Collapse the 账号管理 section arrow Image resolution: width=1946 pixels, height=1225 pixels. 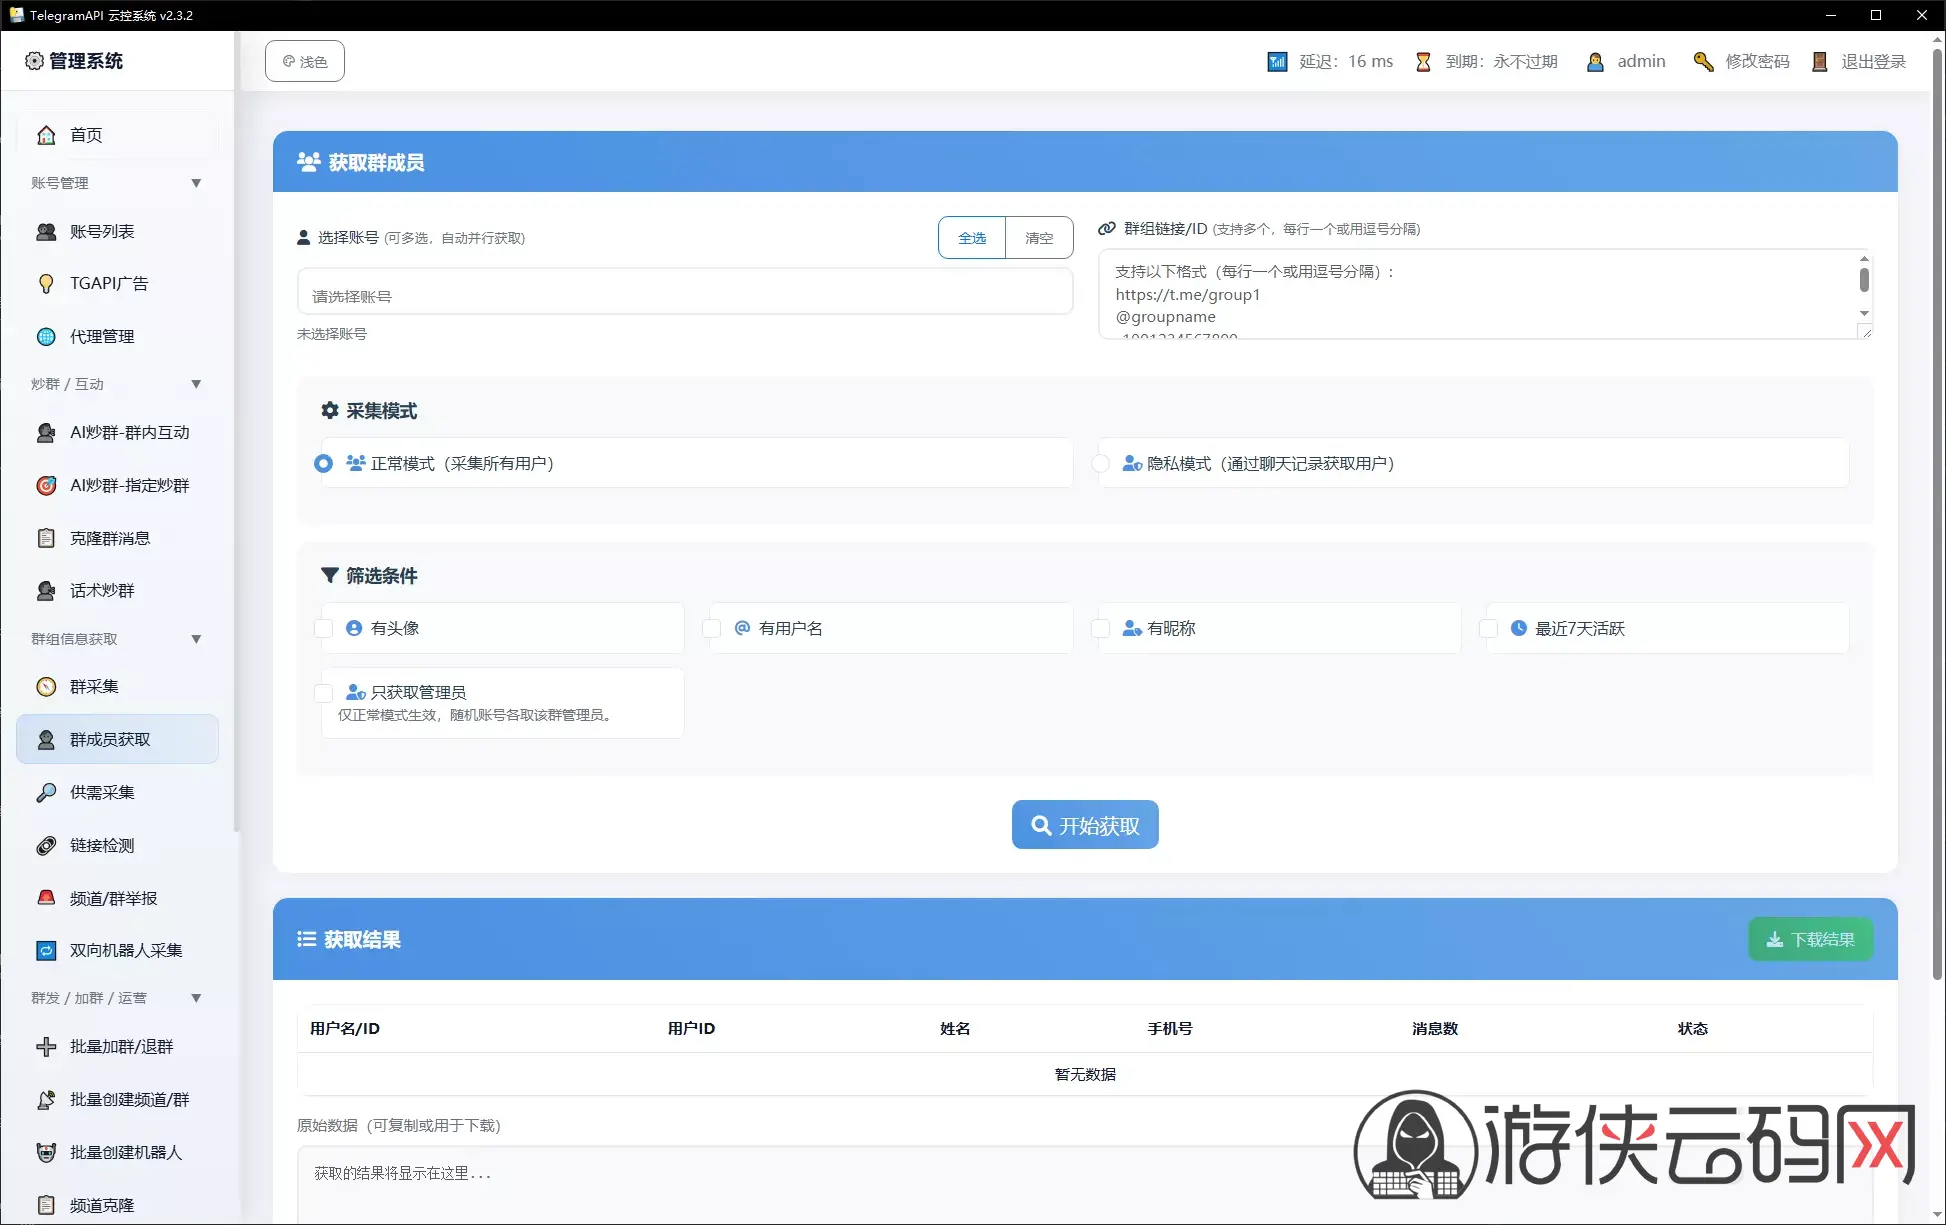pyautogui.click(x=196, y=183)
